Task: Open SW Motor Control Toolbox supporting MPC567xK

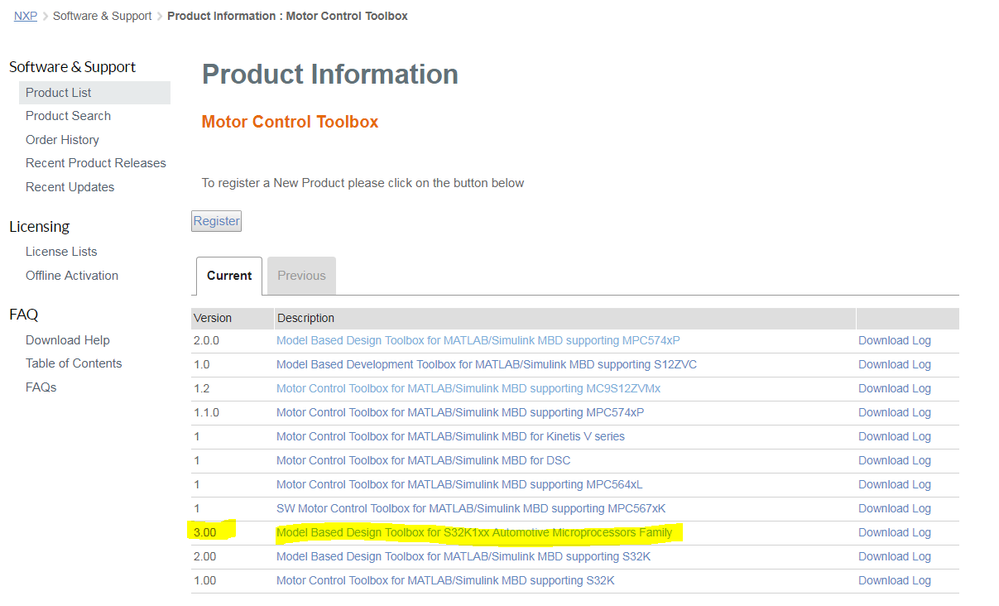Action: pyautogui.click(x=471, y=509)
